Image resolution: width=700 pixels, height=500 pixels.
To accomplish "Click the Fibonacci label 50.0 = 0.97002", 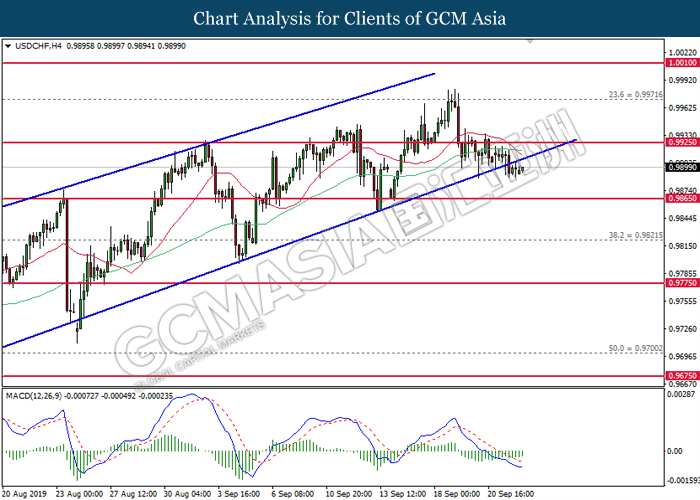I will point(636,348).
